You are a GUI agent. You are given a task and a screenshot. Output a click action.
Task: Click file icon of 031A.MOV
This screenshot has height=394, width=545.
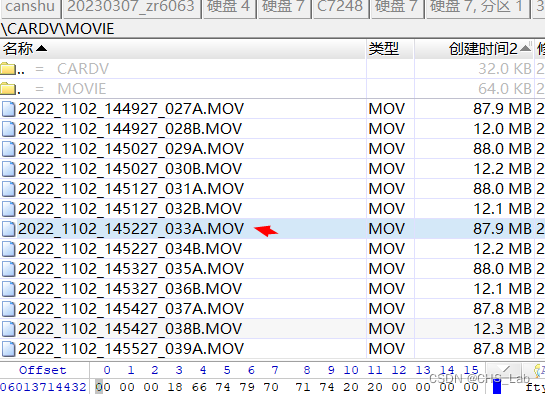(8, 189)
